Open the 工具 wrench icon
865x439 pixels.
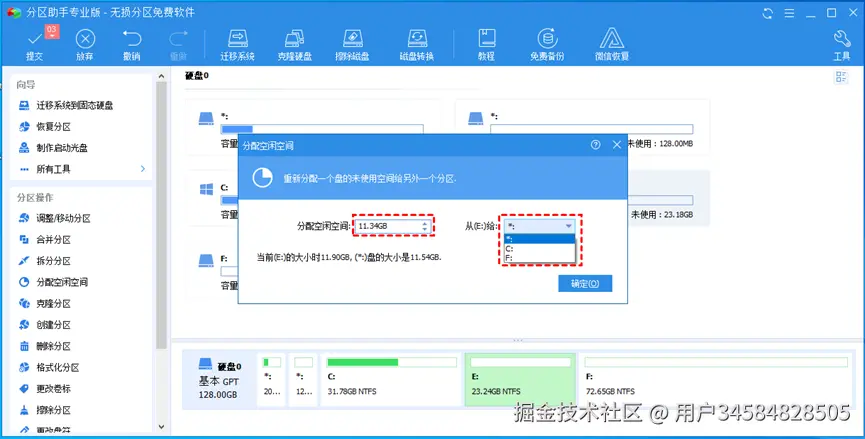click(842, 44)
